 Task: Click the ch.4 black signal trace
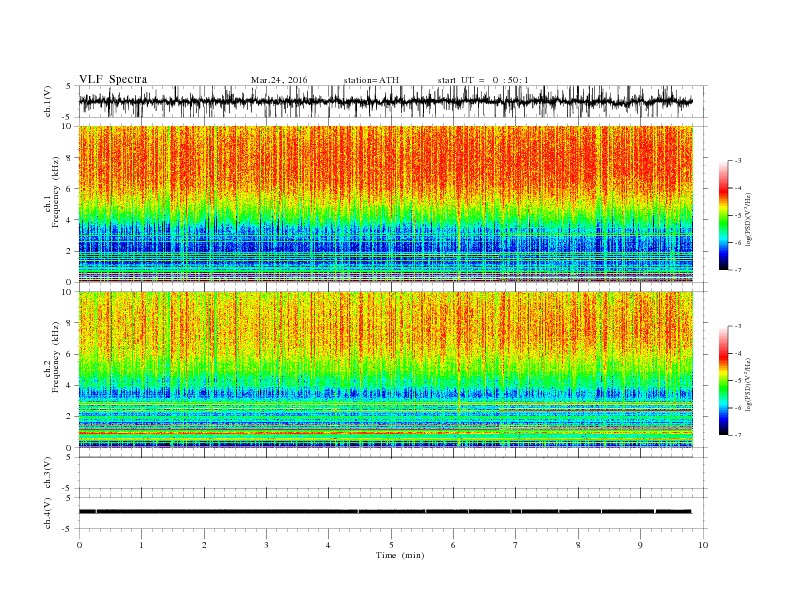(x=385, y=512)
